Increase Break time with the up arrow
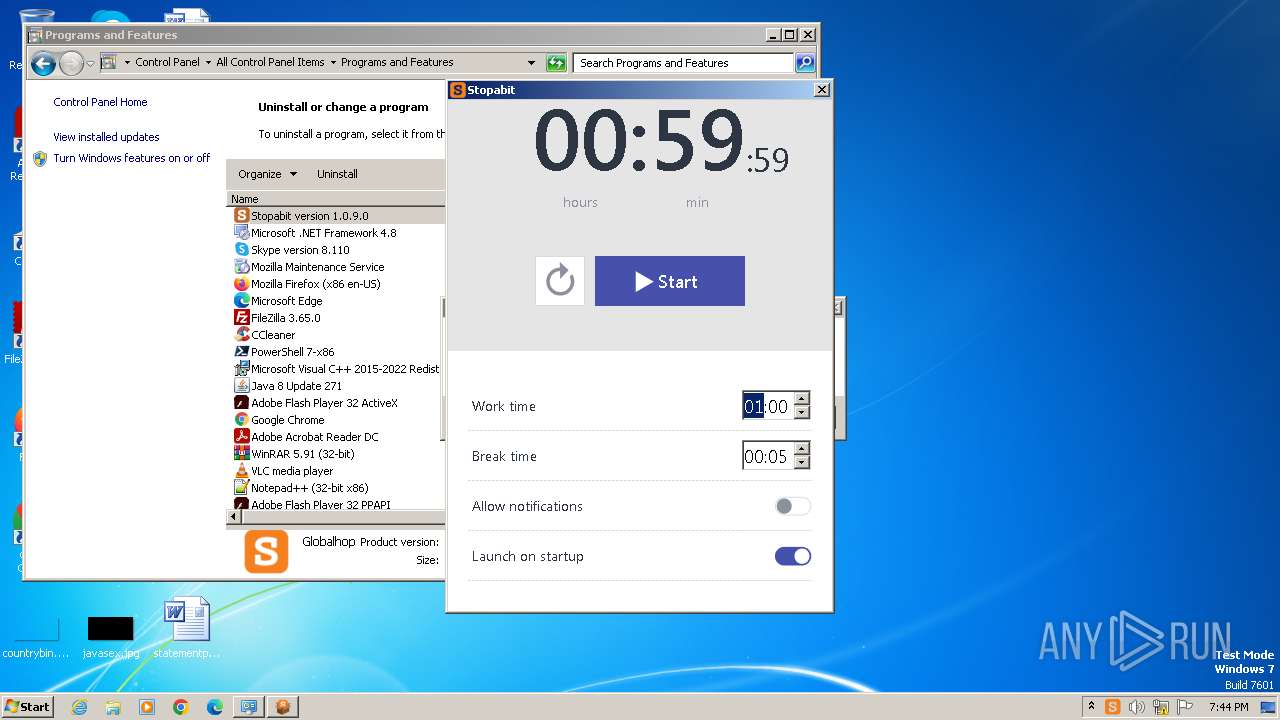Screen dimensions: 1280x720 click(x=801, y=449)
